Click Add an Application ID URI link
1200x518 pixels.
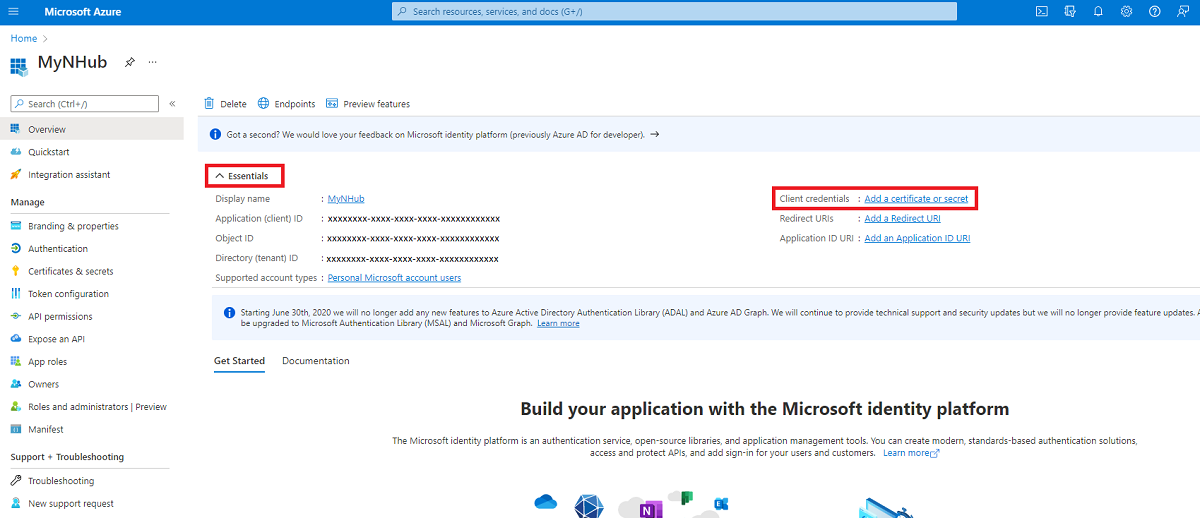point(917,238)
